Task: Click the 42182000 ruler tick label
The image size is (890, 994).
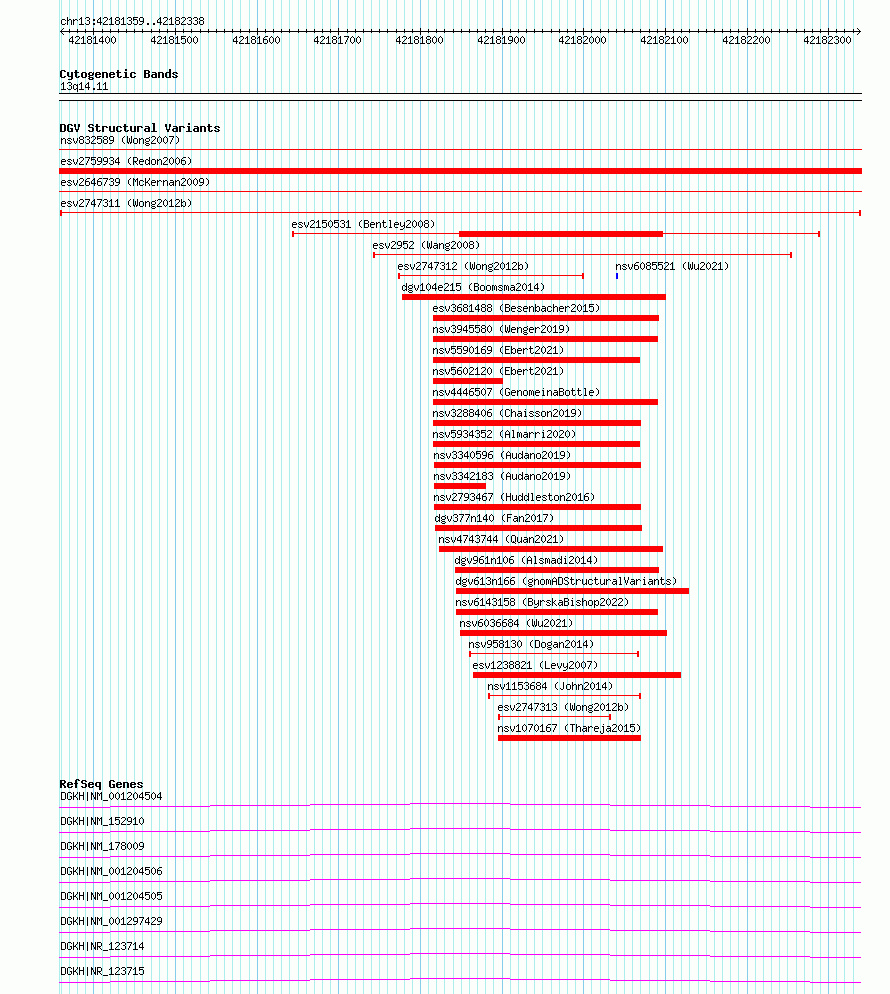Action: coord(582,40)
